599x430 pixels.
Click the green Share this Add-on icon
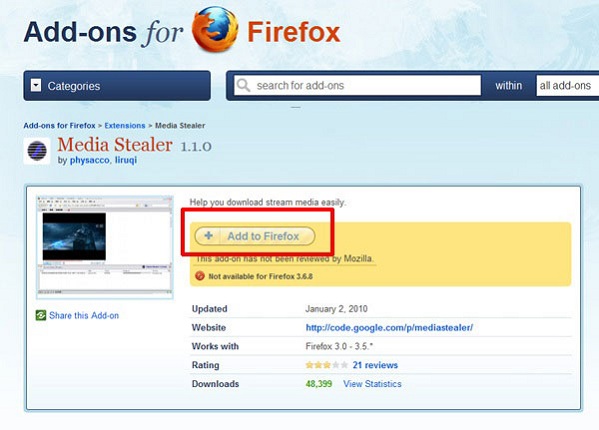point(41,315)
